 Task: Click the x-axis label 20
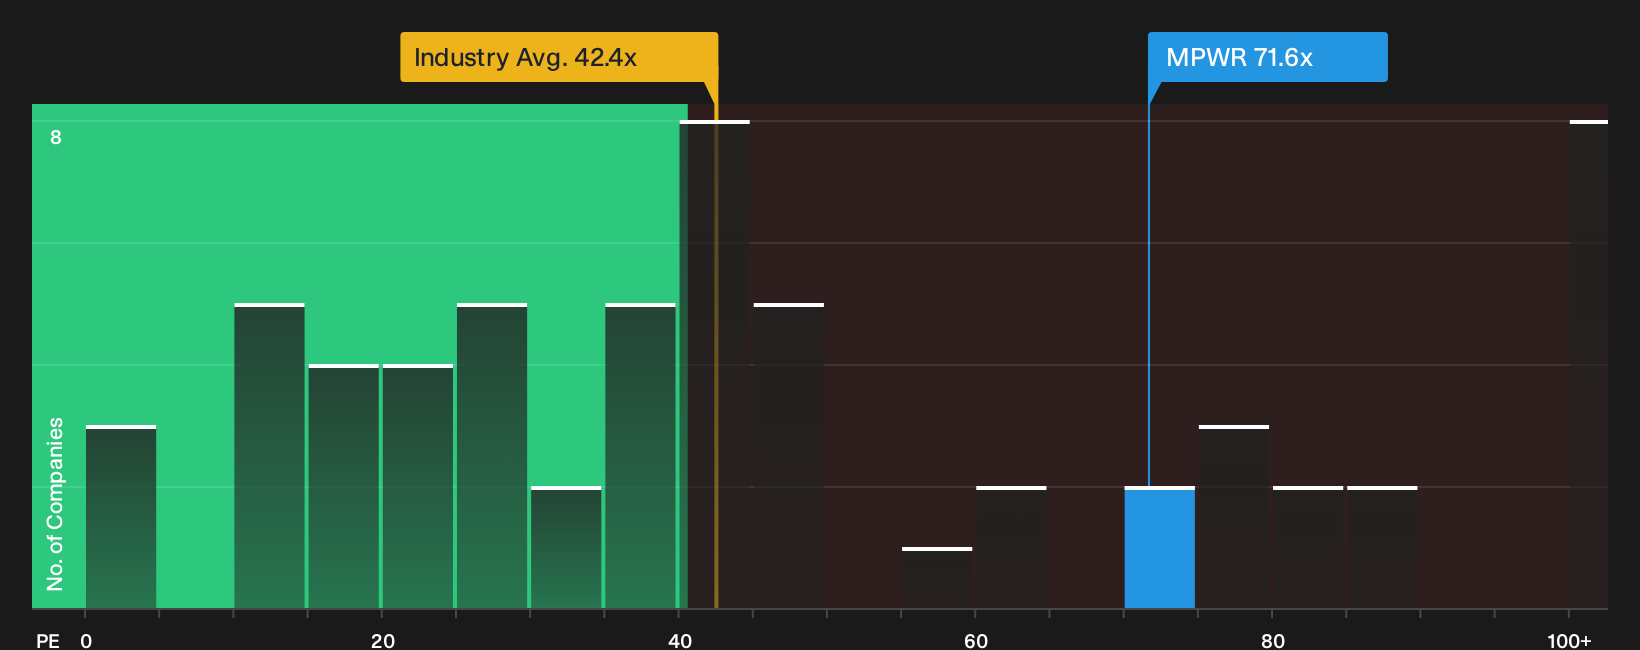pos(383,641)
